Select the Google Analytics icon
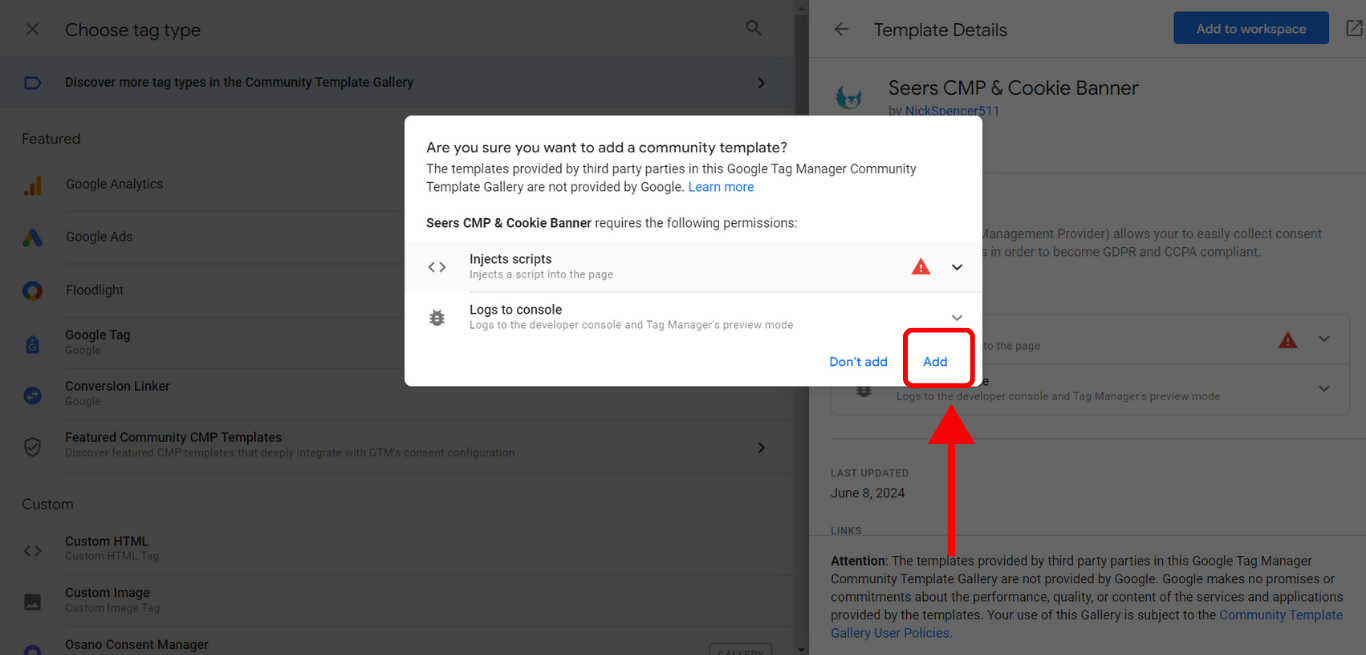1366x655 pixels. click(x=33, y=185)
